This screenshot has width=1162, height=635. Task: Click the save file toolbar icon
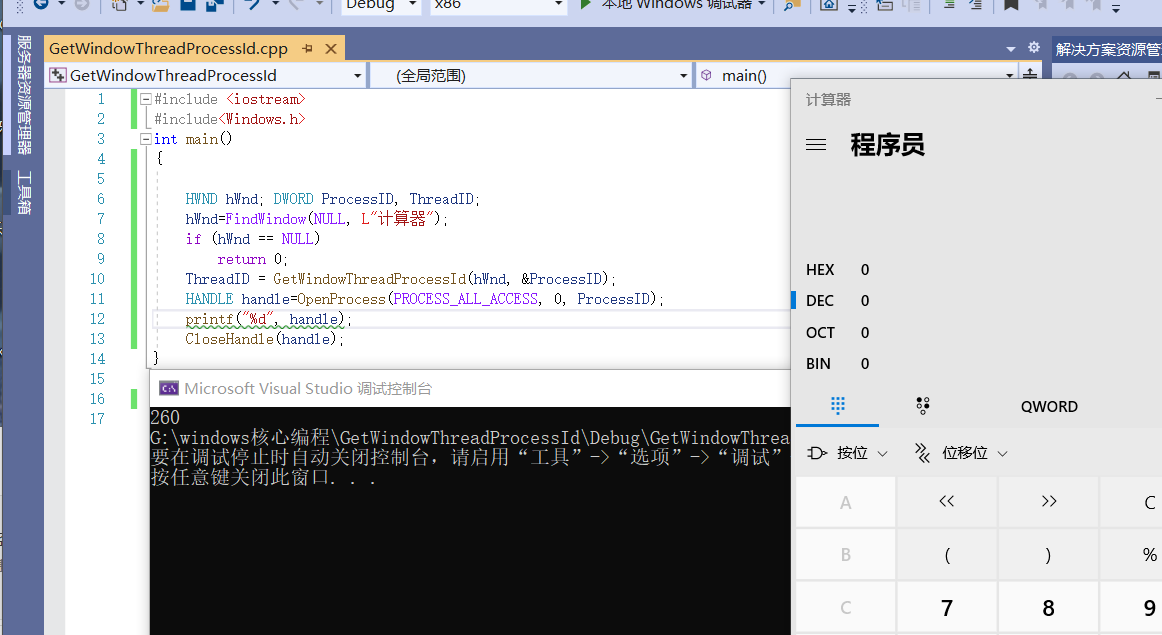187,4
